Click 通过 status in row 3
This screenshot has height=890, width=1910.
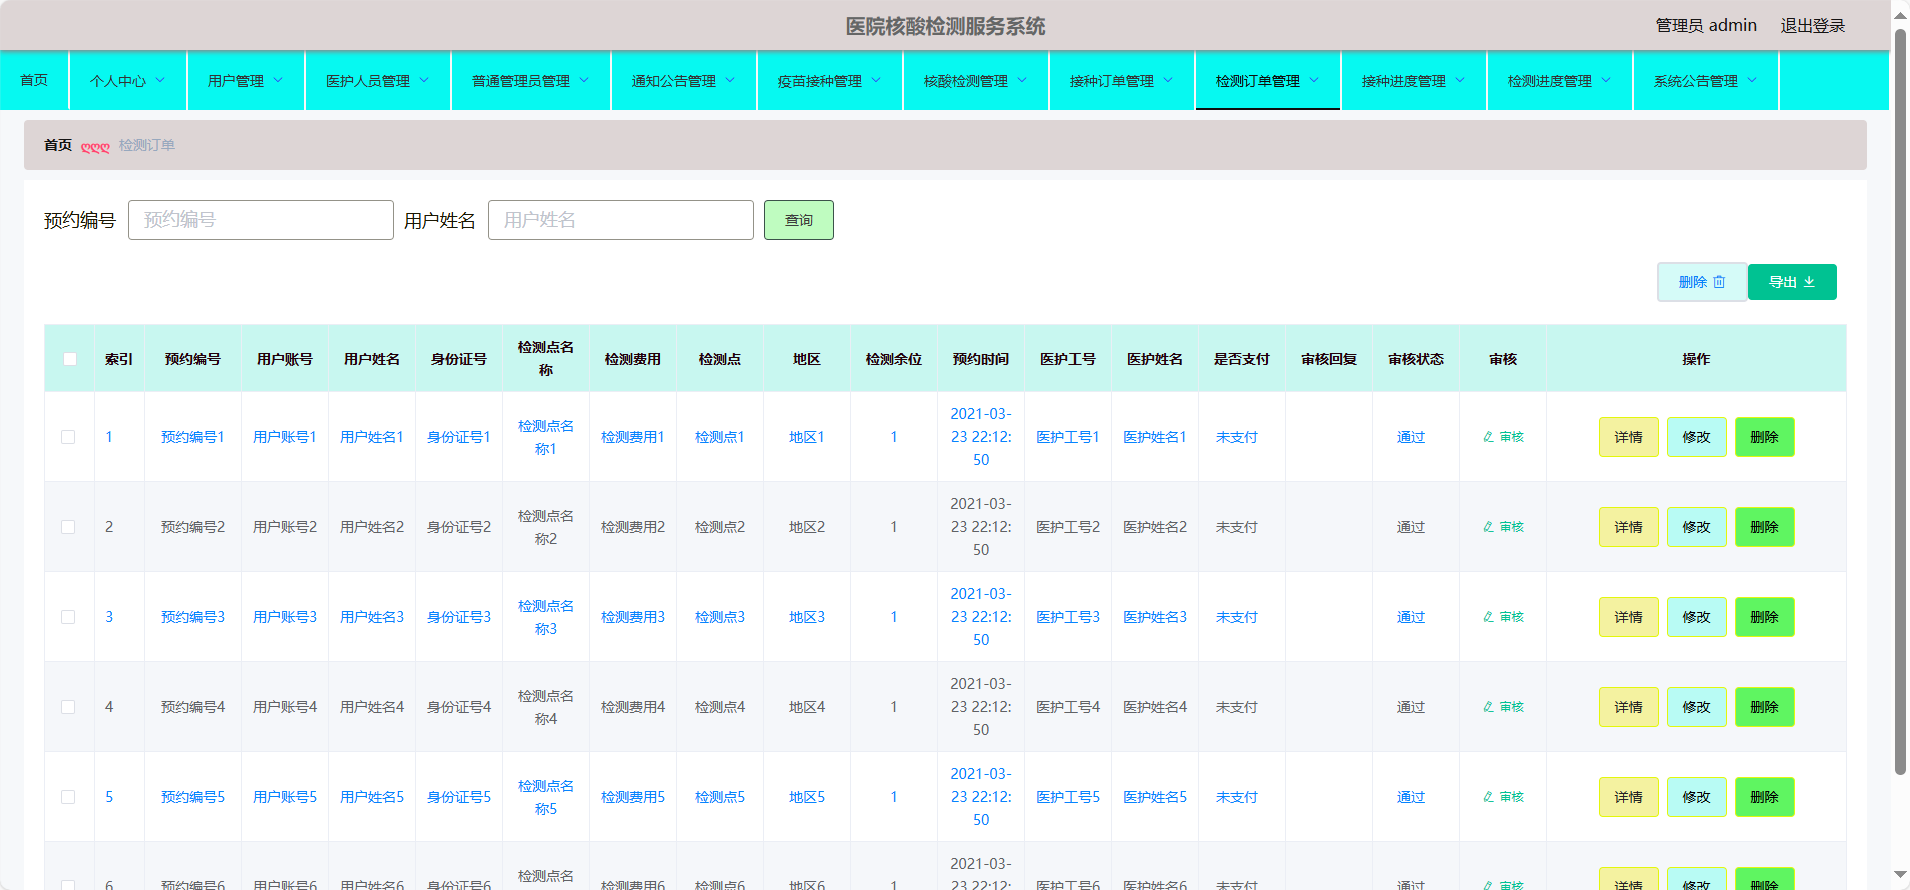point(1411,617)
